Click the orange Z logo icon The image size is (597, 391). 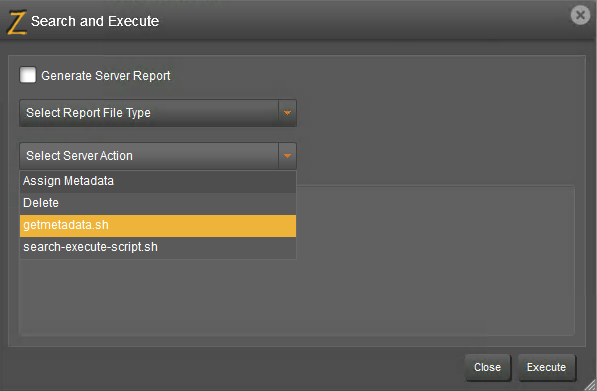pos(16,22)
